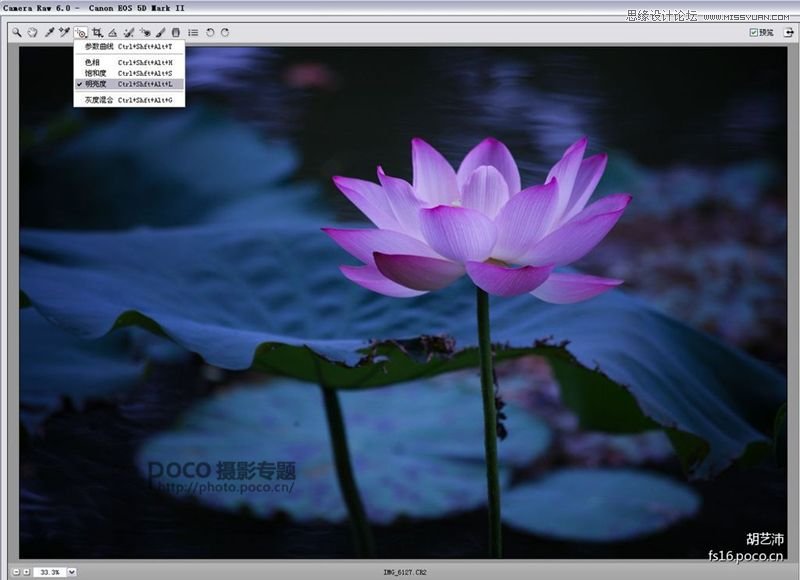Choose the Color Sampler tool

coord(64,32)
